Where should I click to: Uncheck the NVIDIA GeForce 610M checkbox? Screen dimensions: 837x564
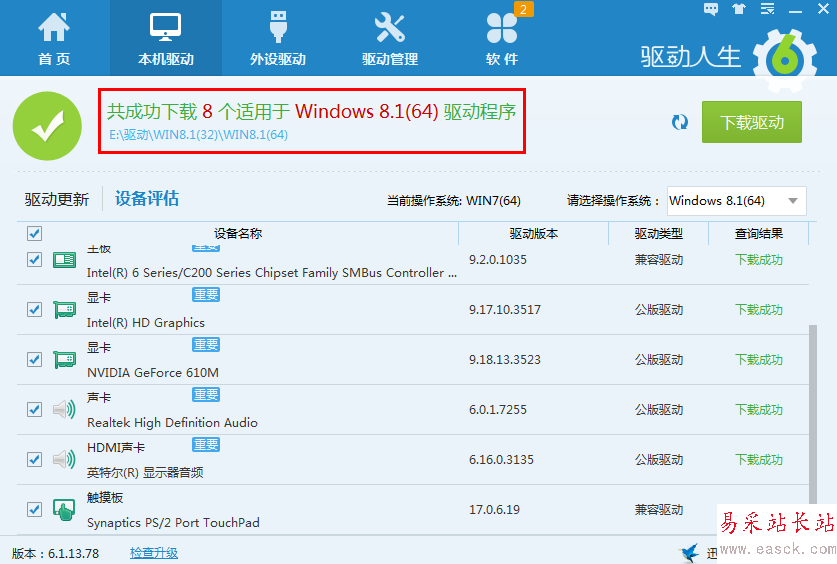pos(34,360)
